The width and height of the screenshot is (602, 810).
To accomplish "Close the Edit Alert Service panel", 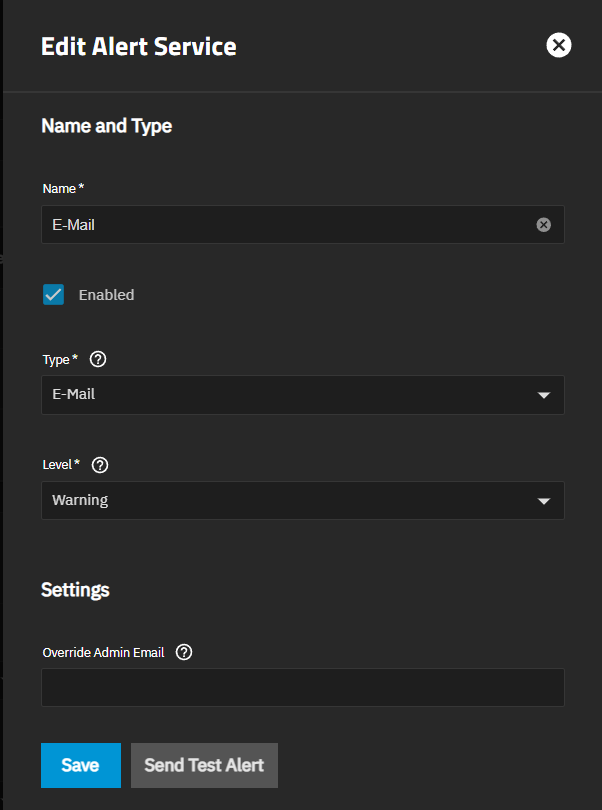I will click(x=559, y=45).
